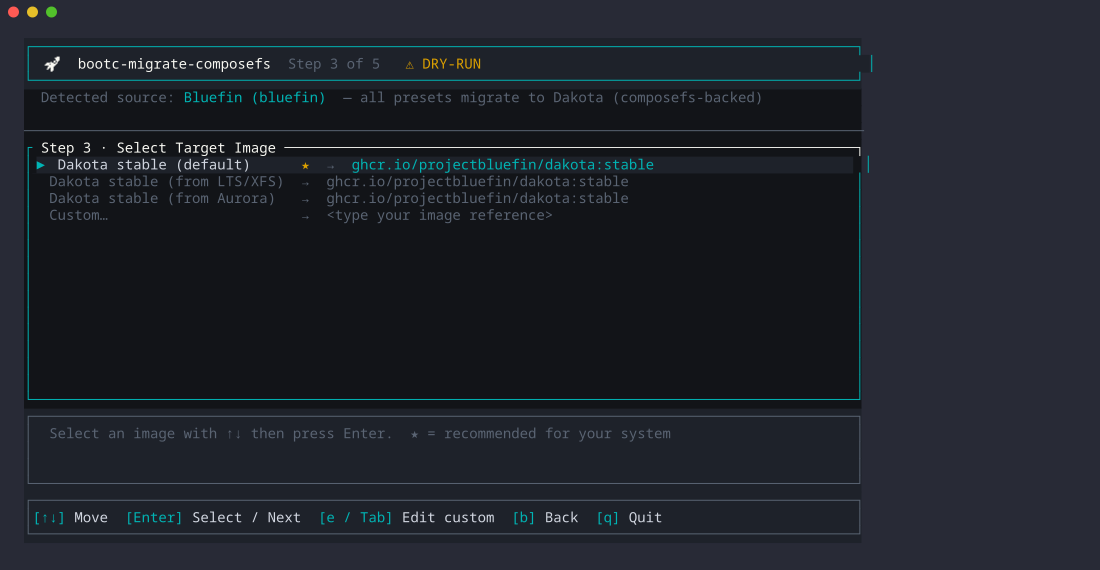1100x570 pixels.
Task: Click the bootc-migrate-composefs title
Action: [x=174, y=64]
